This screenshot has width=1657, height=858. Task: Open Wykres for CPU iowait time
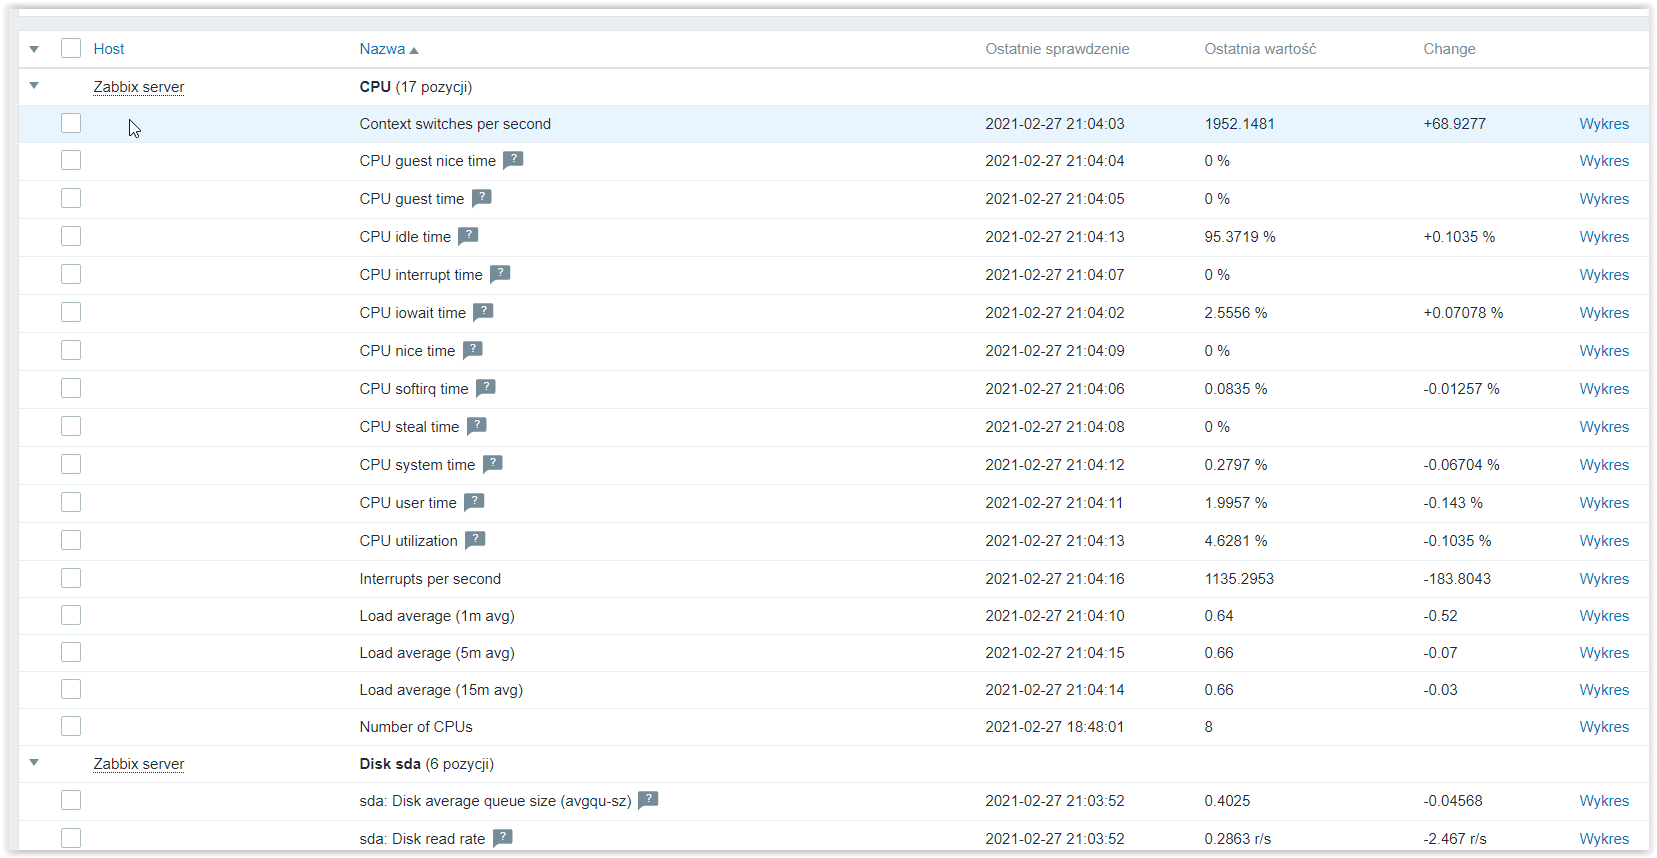point(1604,313)
